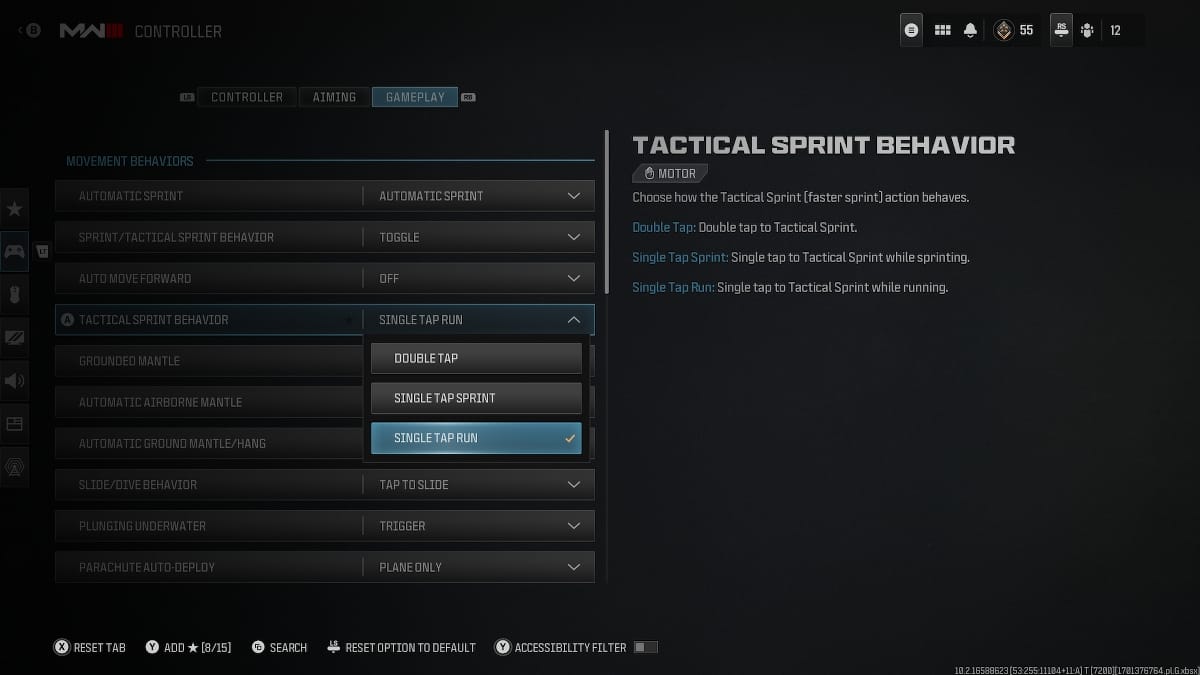1200x675 pixels.
Task: Open the notifications bell icon
Action: point(970,30)
